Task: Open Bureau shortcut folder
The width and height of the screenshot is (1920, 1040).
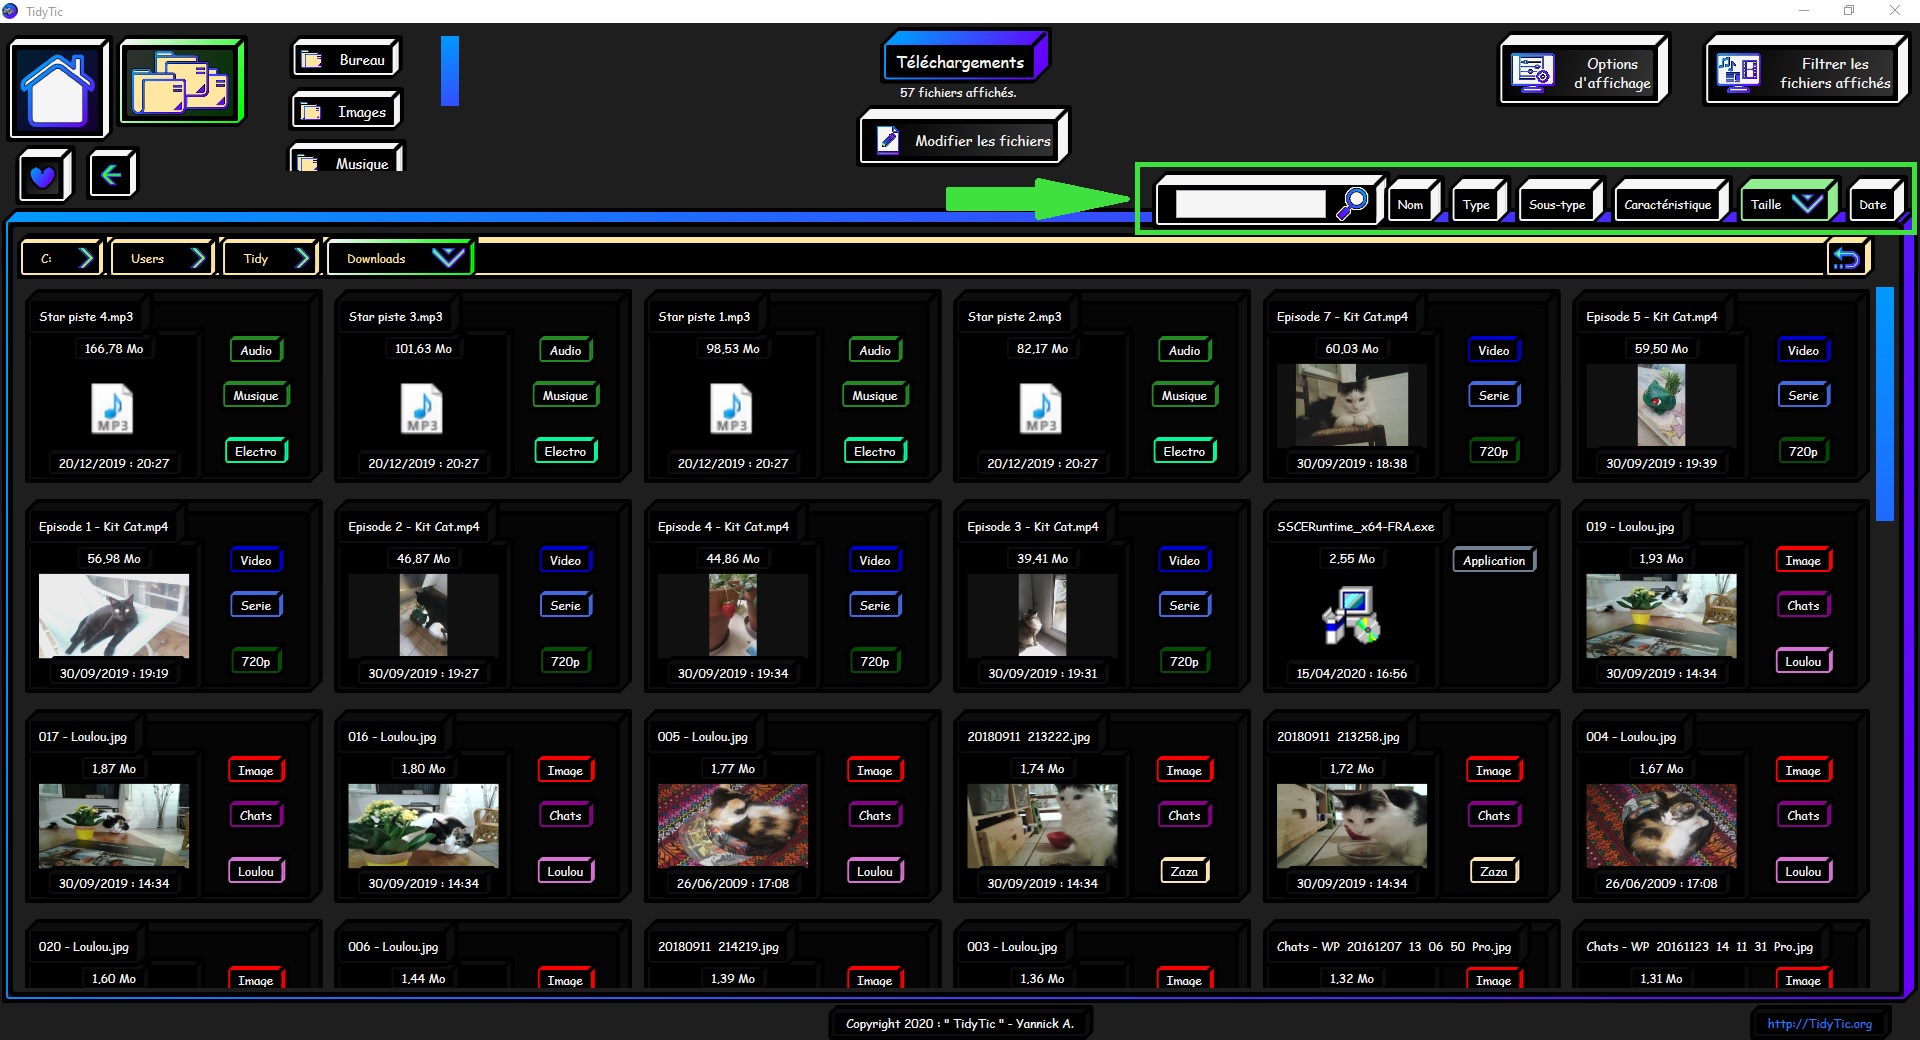Action: (346, 59)
